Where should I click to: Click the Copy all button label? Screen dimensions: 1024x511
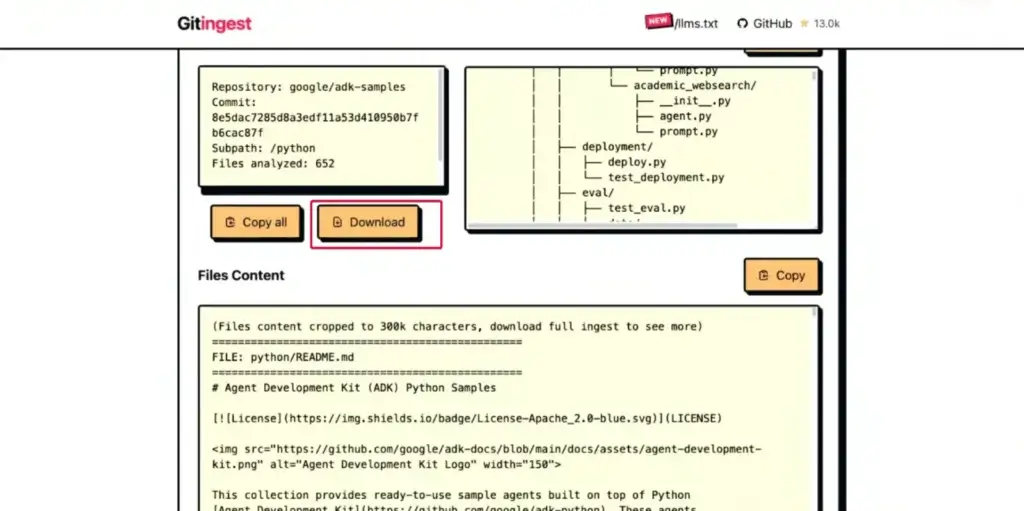tap(264, 222)
